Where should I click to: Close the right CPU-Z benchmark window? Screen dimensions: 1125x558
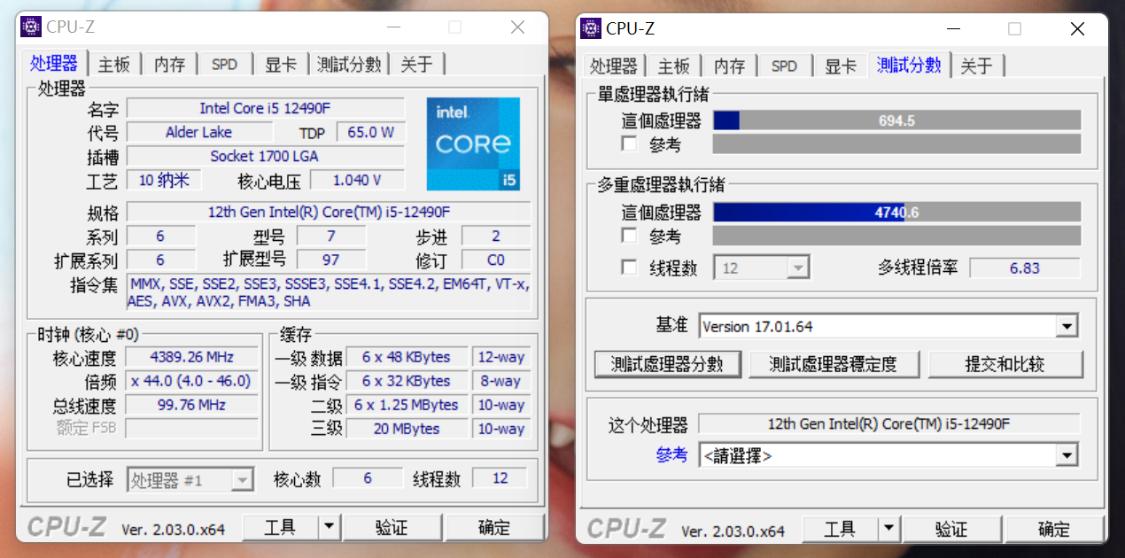point(1077,29)
